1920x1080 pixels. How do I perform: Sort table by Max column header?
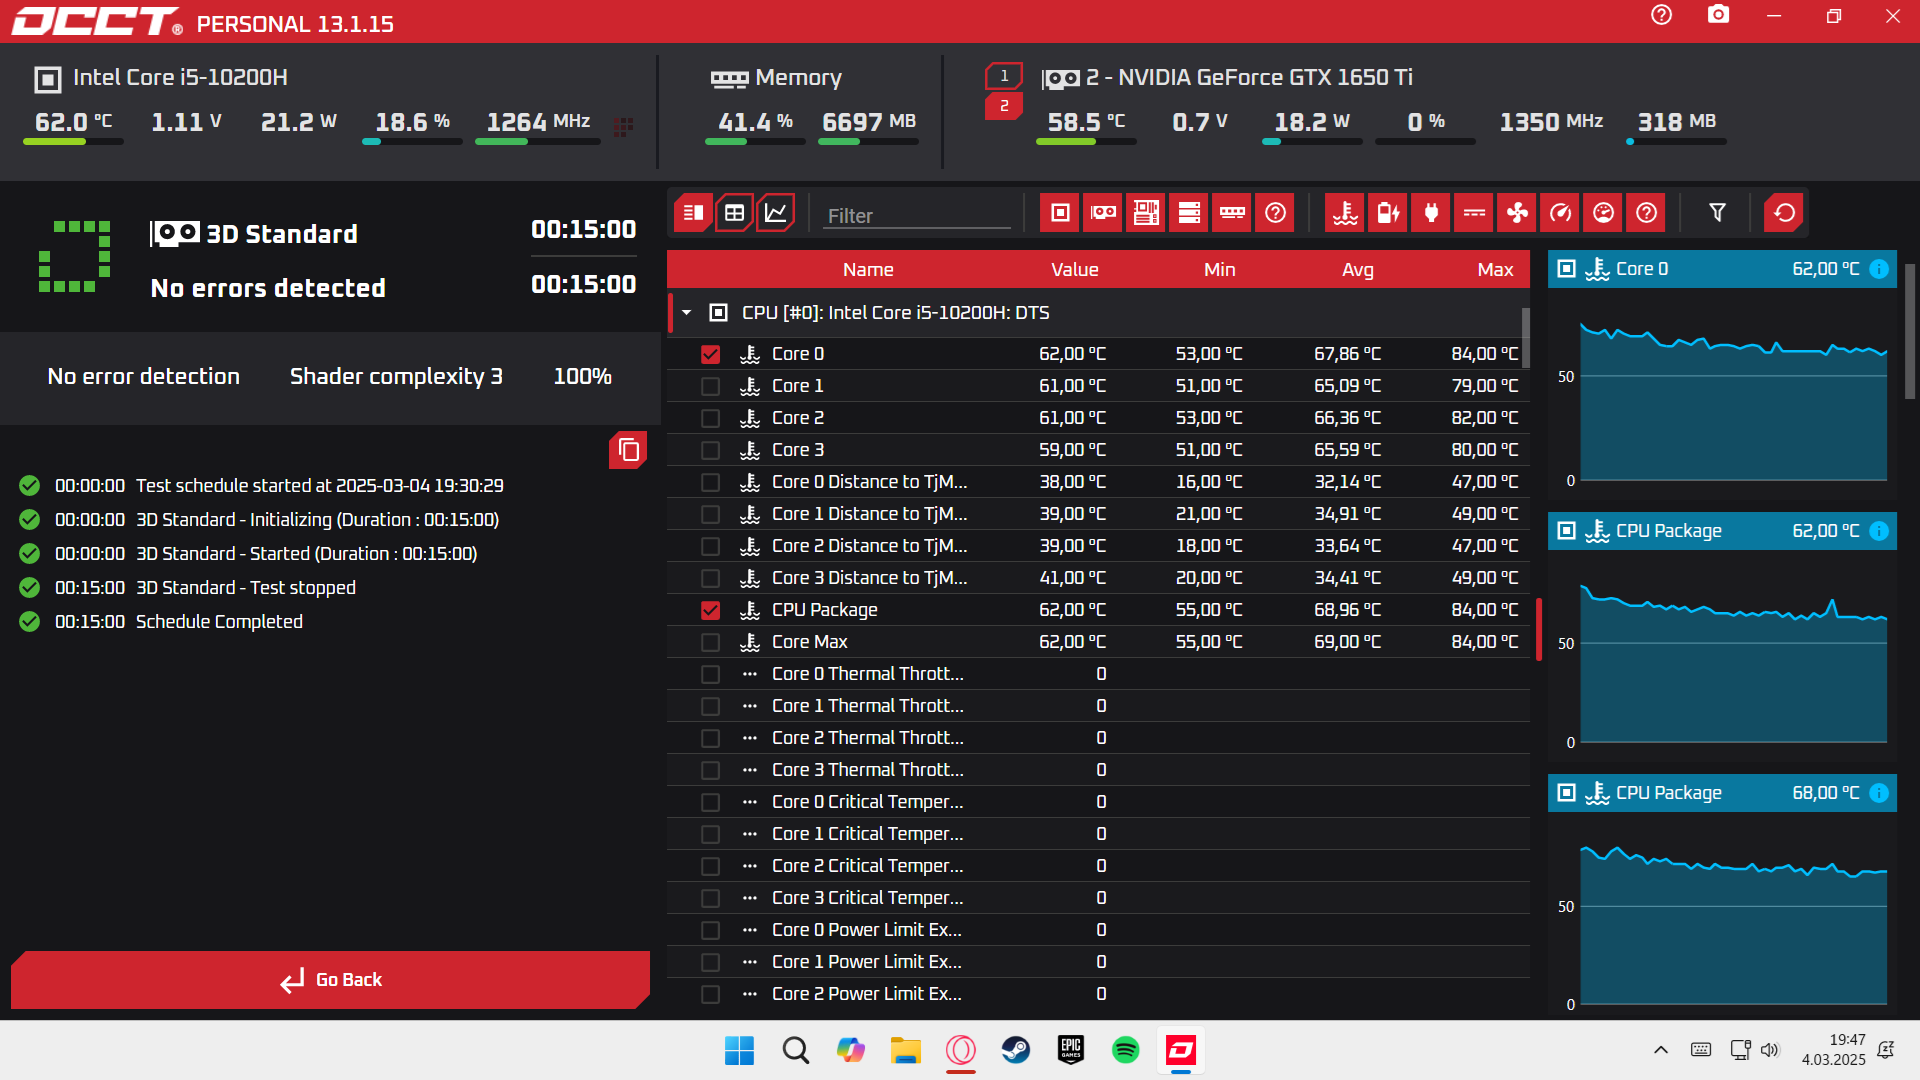point(1495,270)
